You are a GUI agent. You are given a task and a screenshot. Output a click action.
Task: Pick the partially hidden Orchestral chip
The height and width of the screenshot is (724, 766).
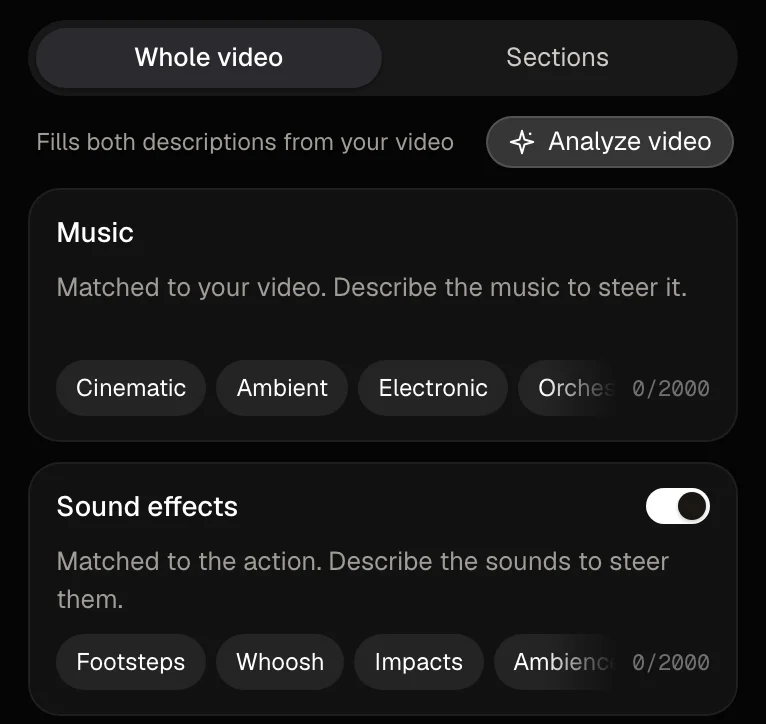pyautogui.click(x=569, y=388)
